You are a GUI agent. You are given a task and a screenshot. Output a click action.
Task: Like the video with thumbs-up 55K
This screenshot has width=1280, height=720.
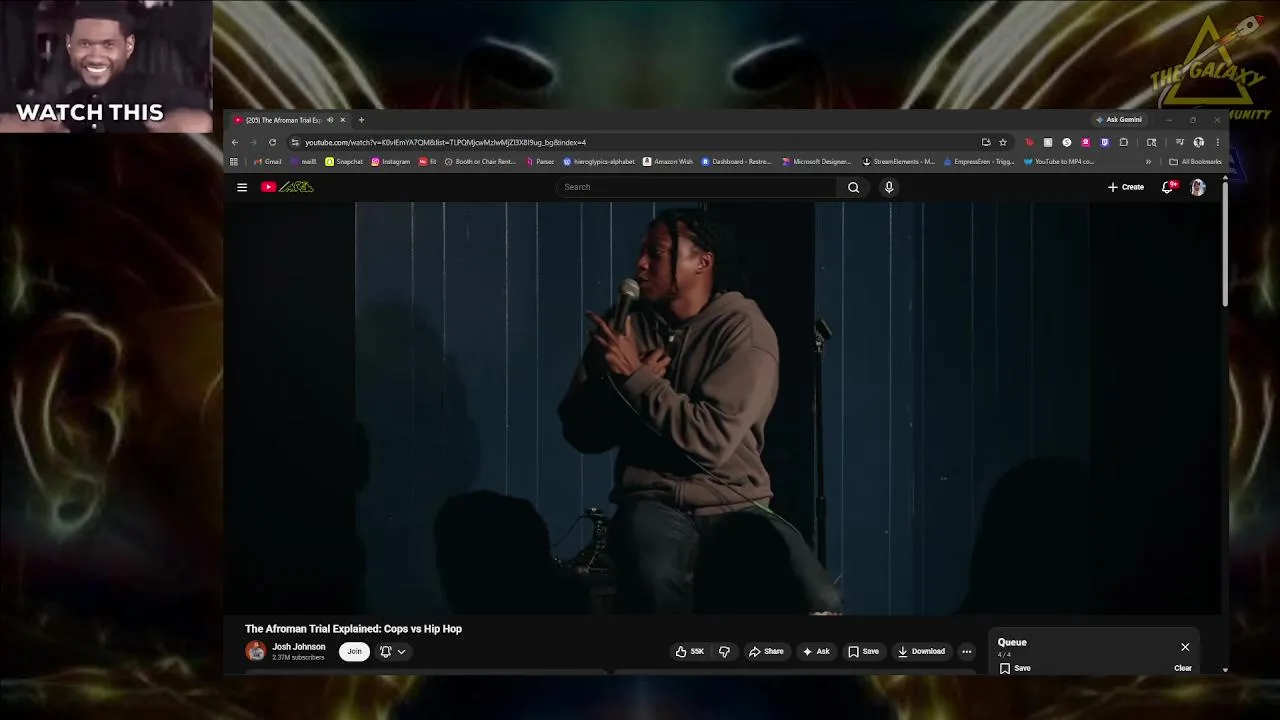tap(690, 652)
